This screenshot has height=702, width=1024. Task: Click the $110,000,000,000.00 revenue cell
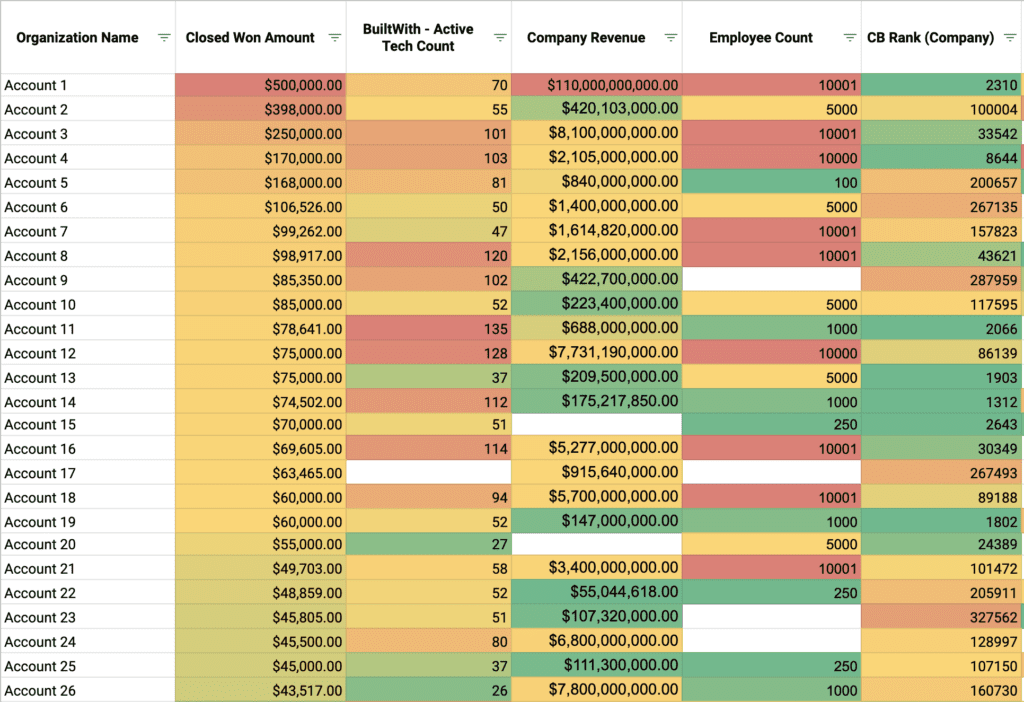[x=597, y=86]
